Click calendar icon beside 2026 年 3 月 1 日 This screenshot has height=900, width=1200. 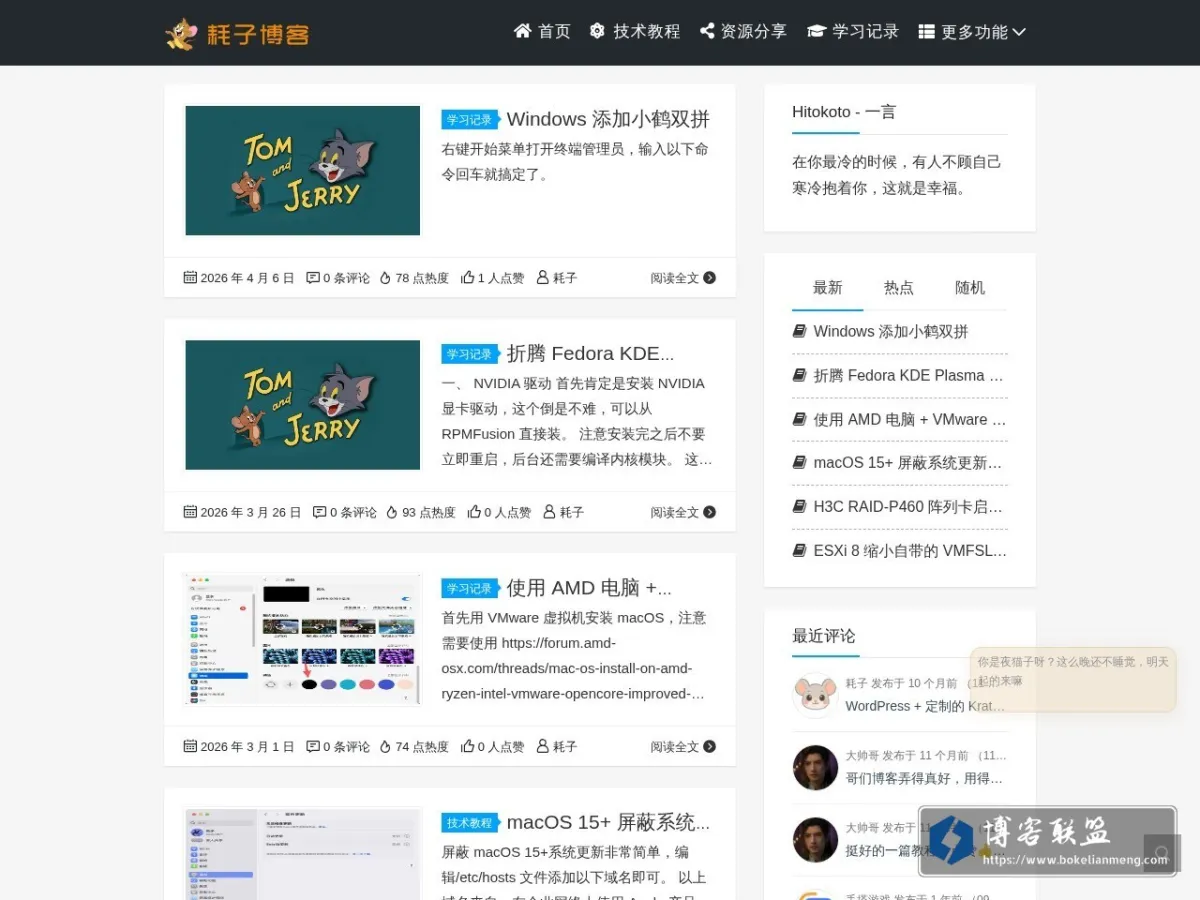pos(190,746)
